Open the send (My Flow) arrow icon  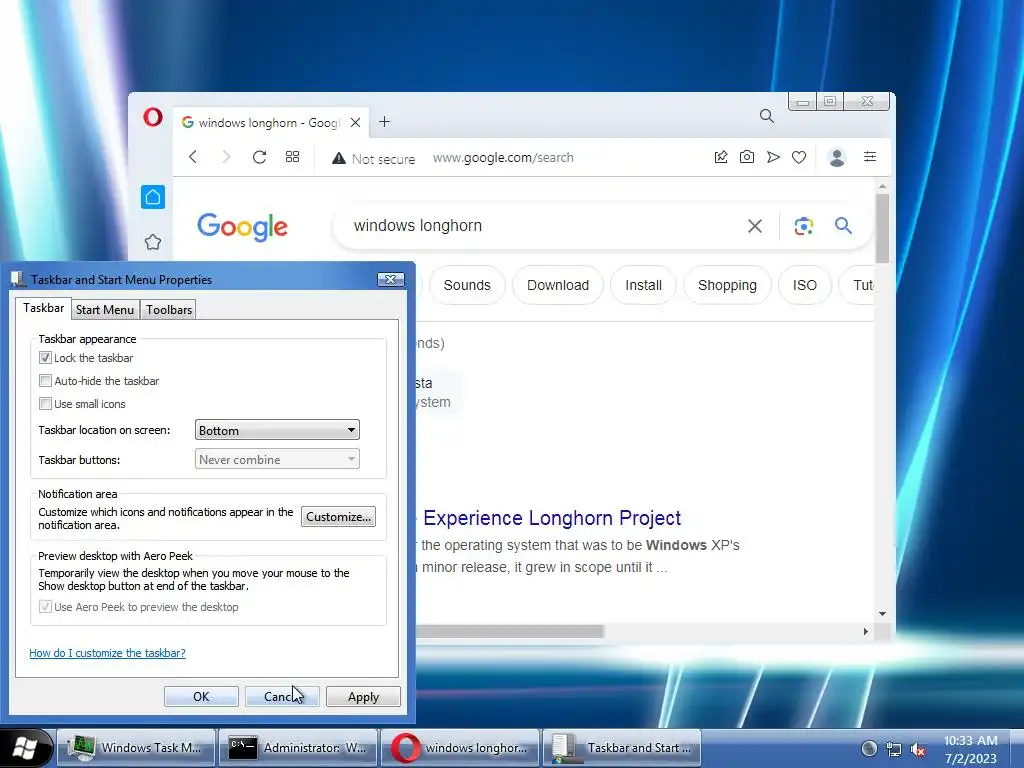(x=773, y=157)
